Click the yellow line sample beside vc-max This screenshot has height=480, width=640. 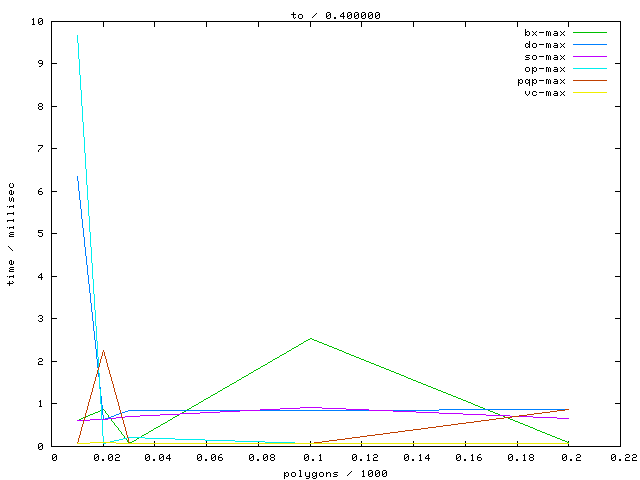click(590, 93)
